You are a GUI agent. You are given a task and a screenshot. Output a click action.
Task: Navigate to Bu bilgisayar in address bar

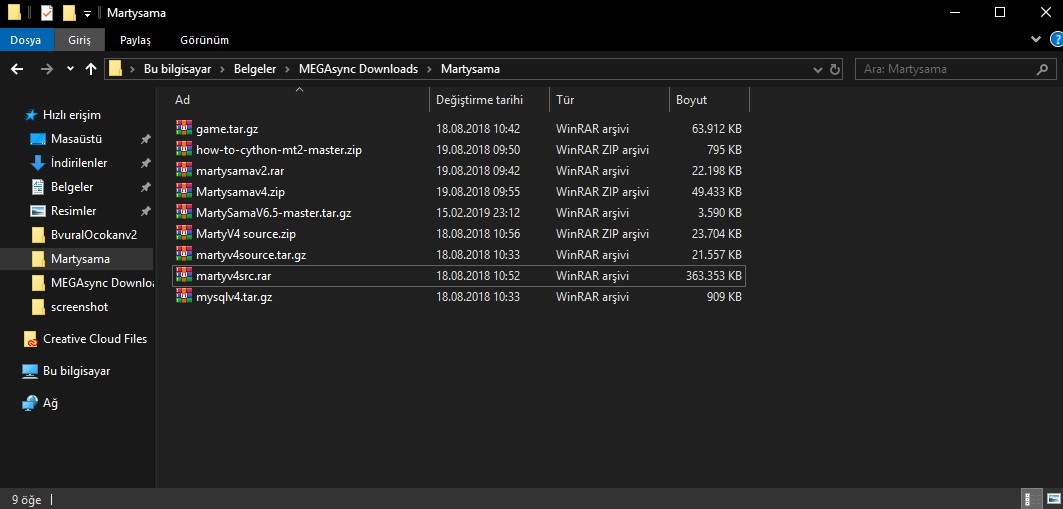(x=178, y=69)
